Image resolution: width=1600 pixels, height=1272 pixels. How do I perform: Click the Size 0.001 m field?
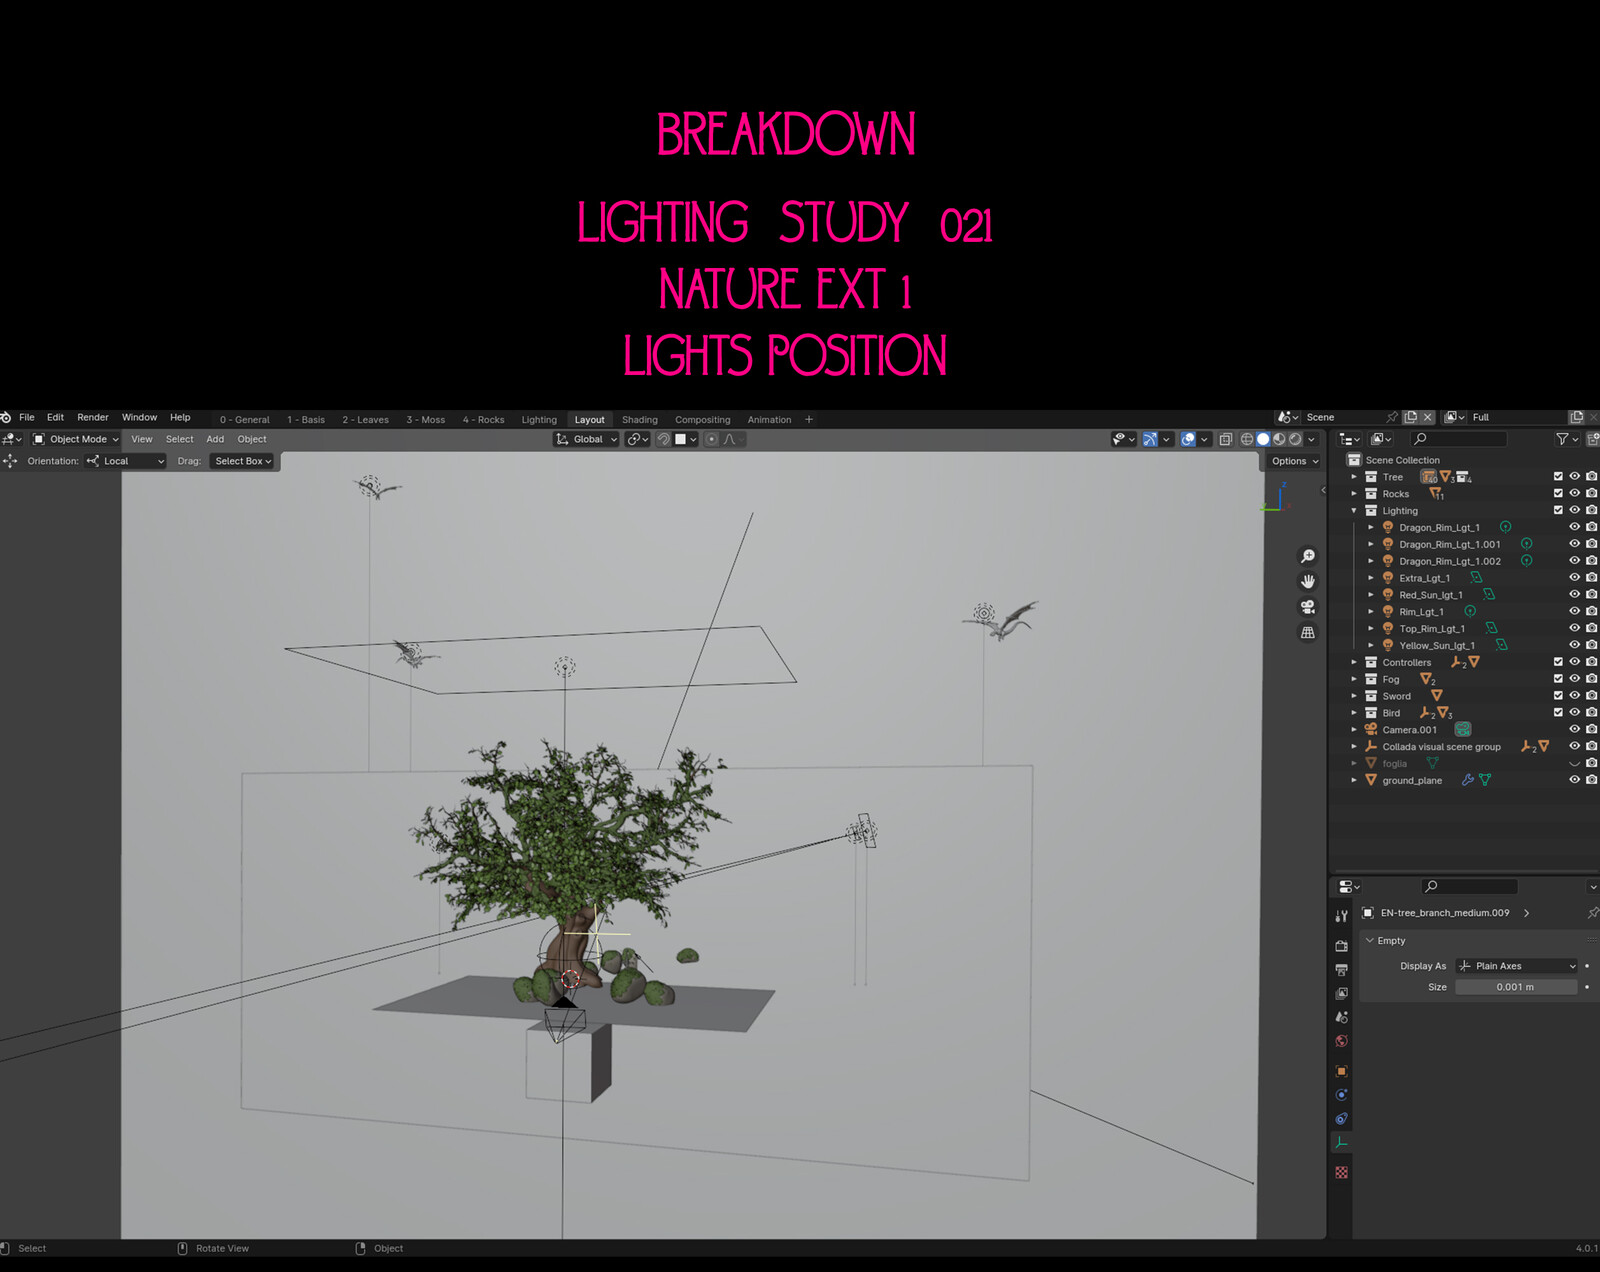click(1516, 987)
